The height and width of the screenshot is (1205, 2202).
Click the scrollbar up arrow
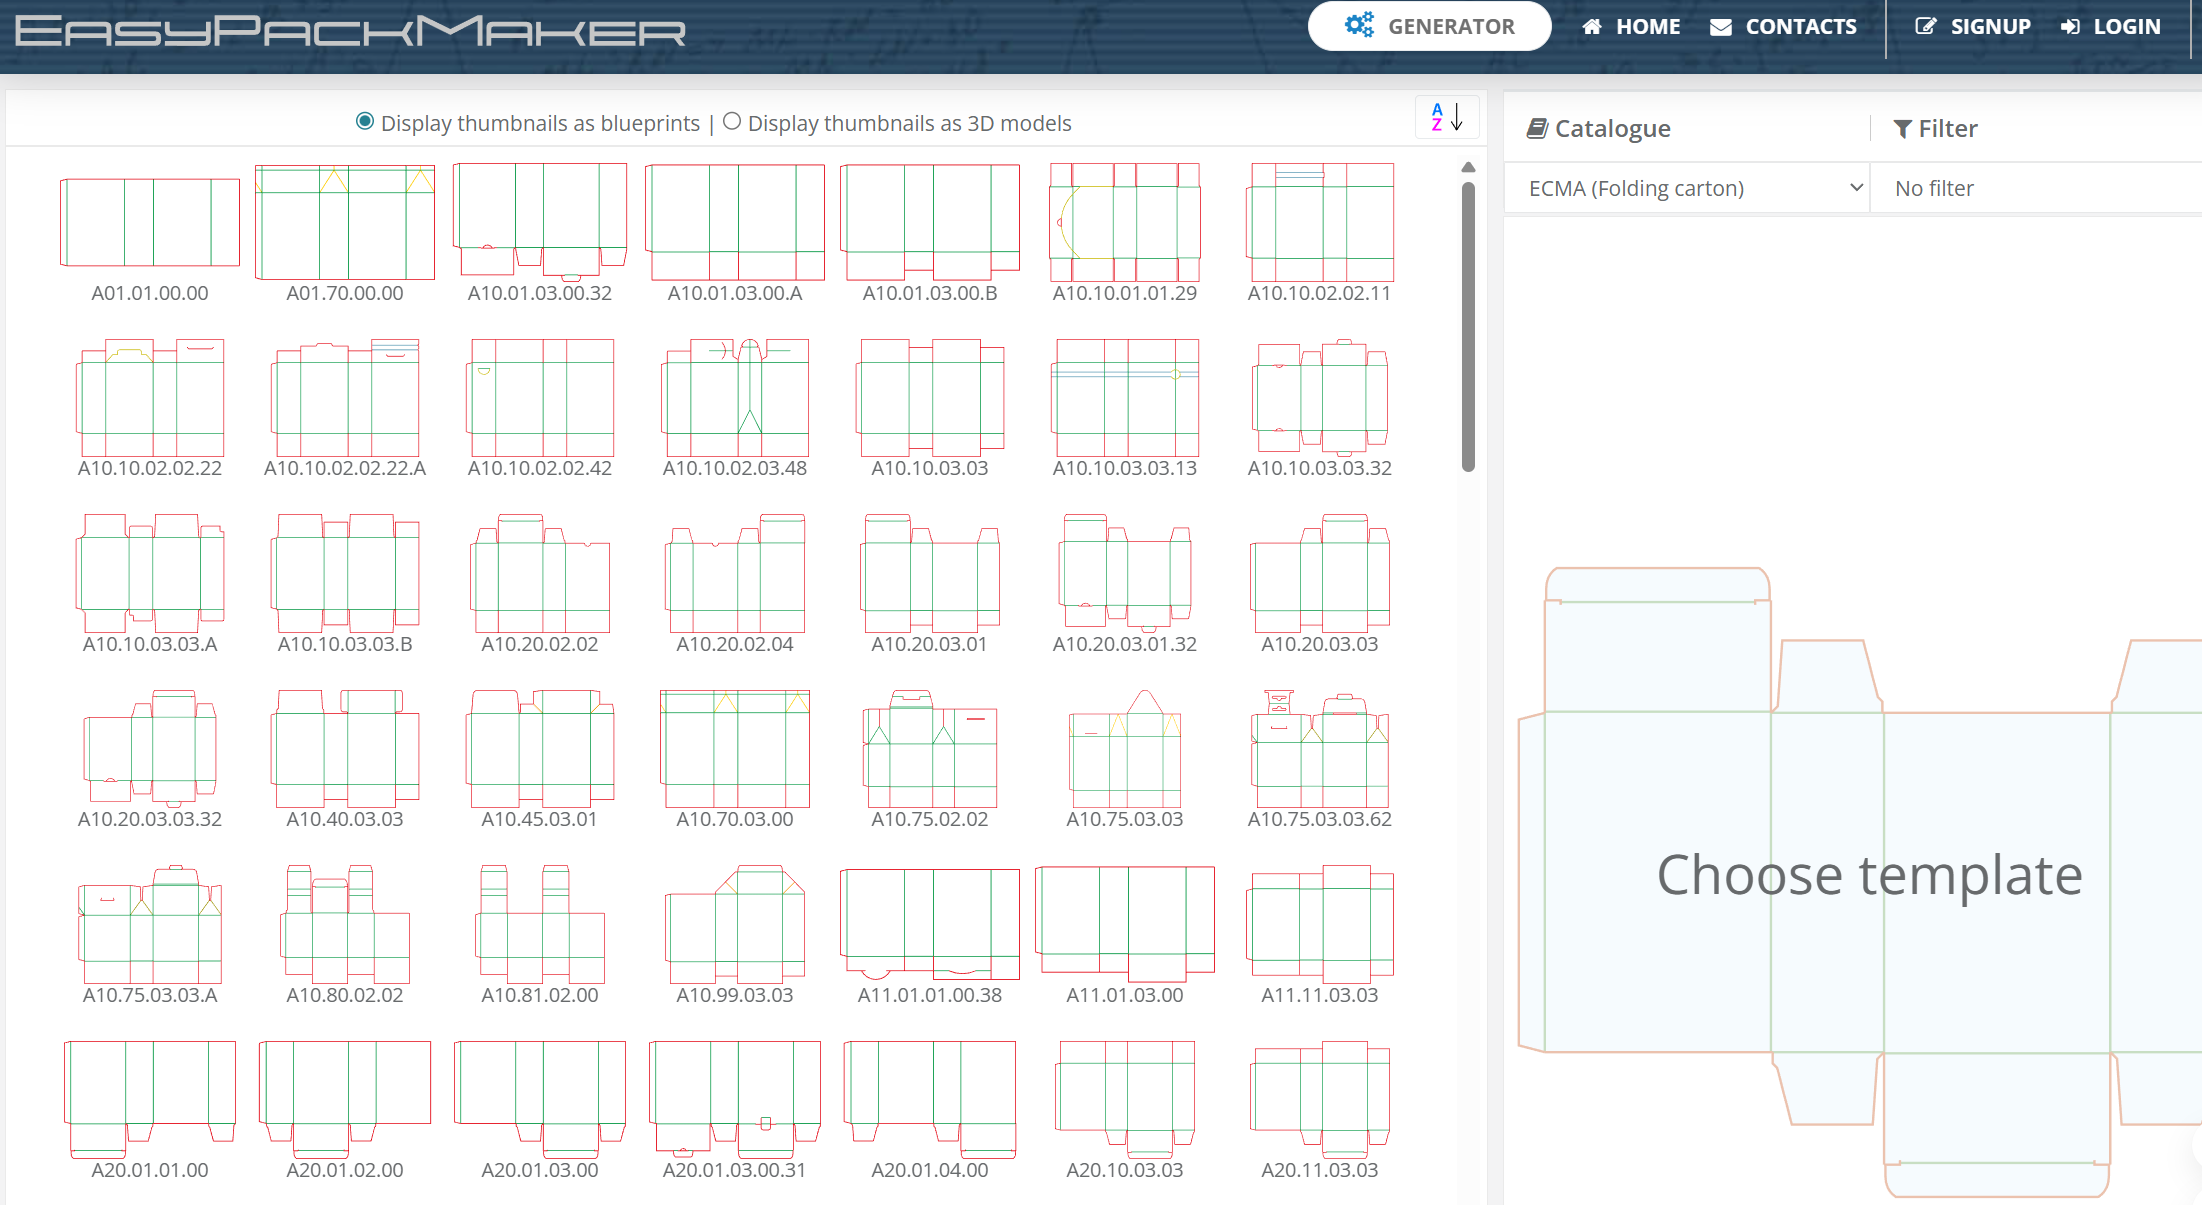[1468, 167]
